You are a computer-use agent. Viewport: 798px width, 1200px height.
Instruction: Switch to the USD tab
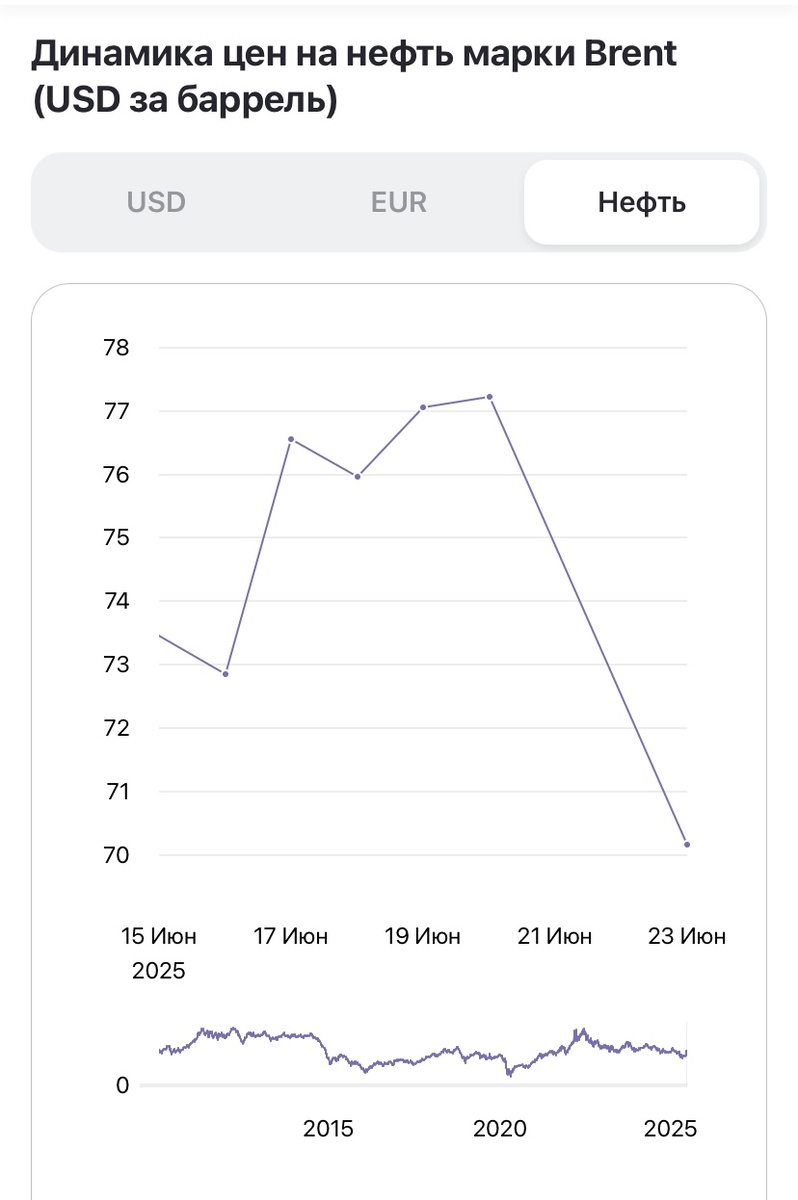[x=156, y=202]
